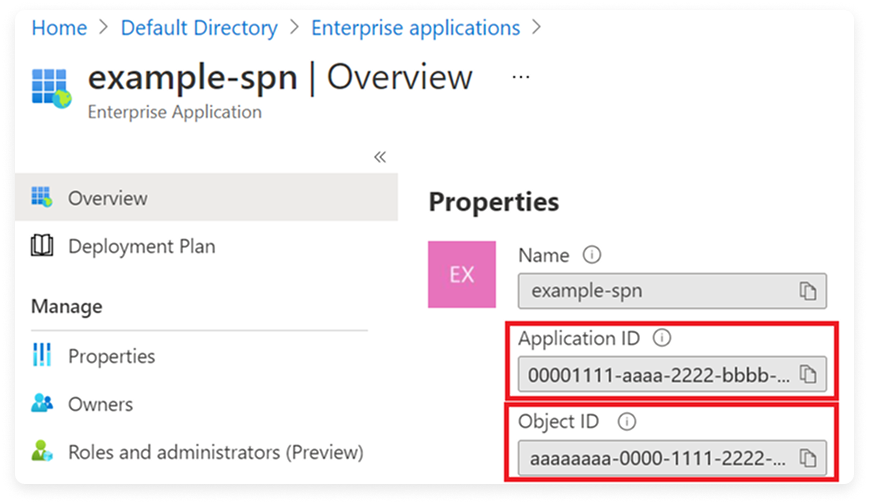
Task: Click the Enterprise Application subtitle text
Action: click(x=175, y=112)
